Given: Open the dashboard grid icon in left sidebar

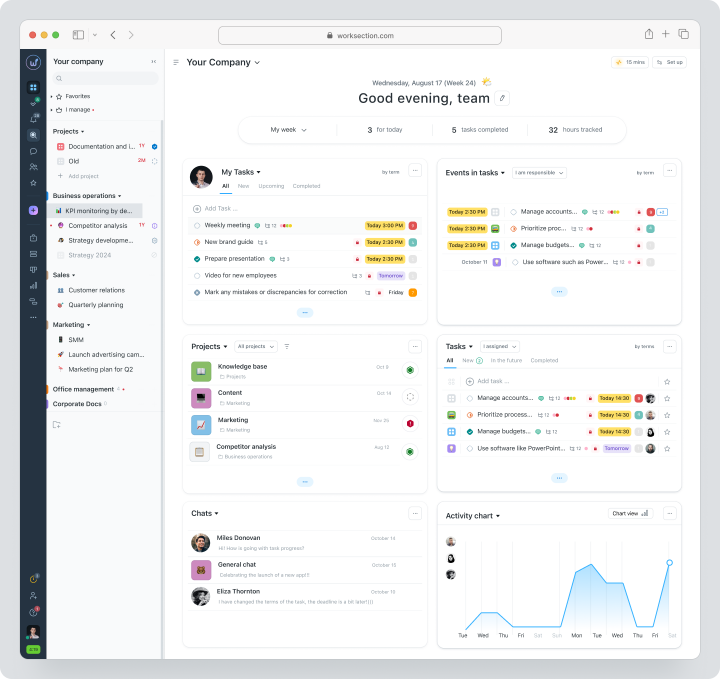Looking at the screenshot, I should pyautogui.click(x=33, y=87).
